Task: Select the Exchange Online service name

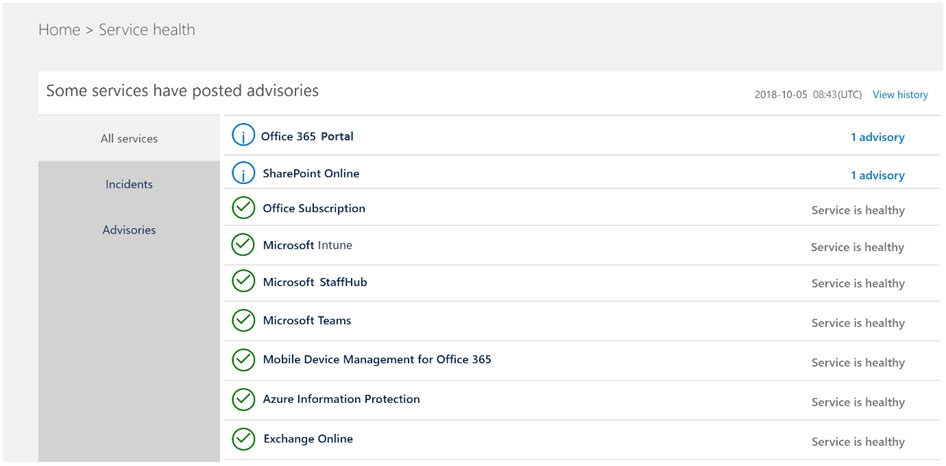Action: coord(308,439)
